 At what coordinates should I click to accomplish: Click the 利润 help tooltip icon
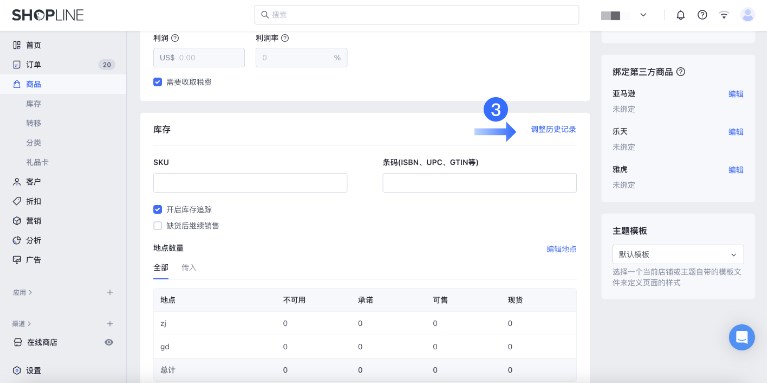pyautogui.click(x=175, y=38)
